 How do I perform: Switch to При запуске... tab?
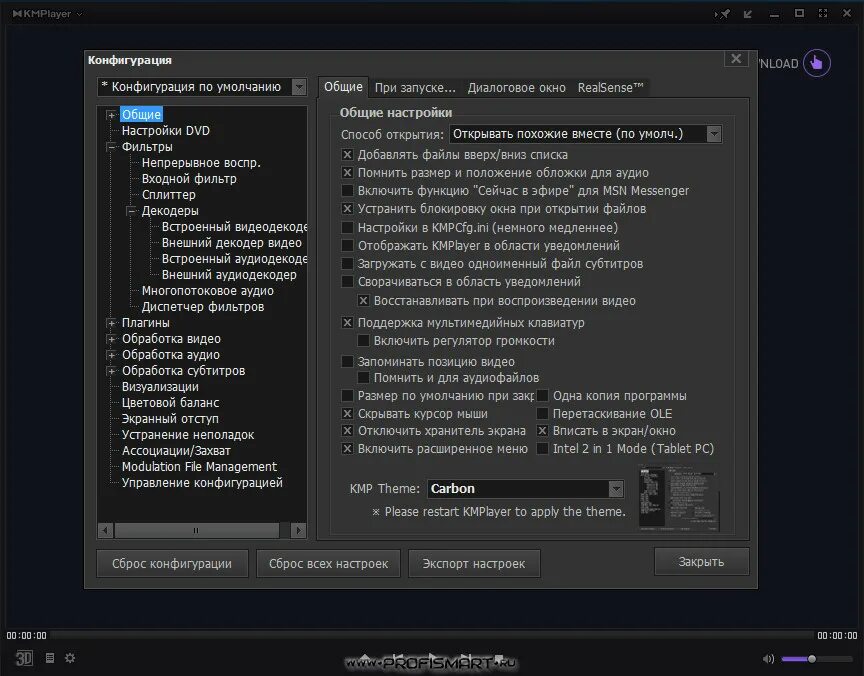415,88
